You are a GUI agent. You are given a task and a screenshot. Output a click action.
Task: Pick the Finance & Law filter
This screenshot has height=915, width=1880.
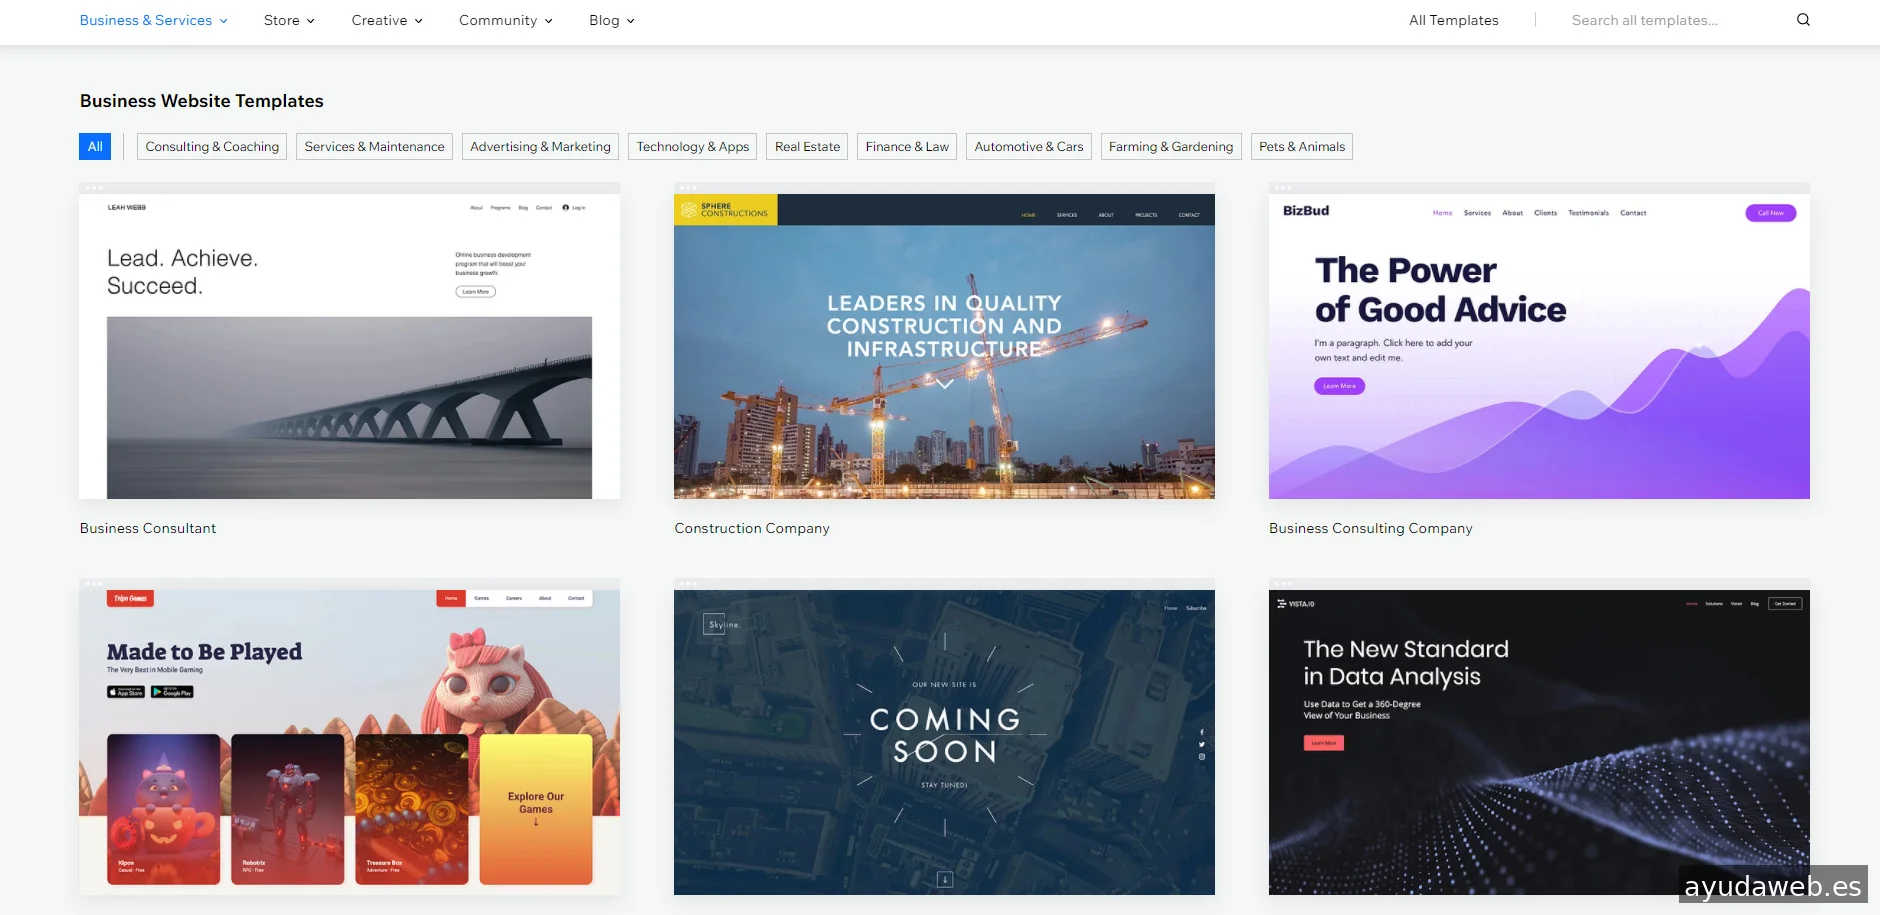[907, 147]
